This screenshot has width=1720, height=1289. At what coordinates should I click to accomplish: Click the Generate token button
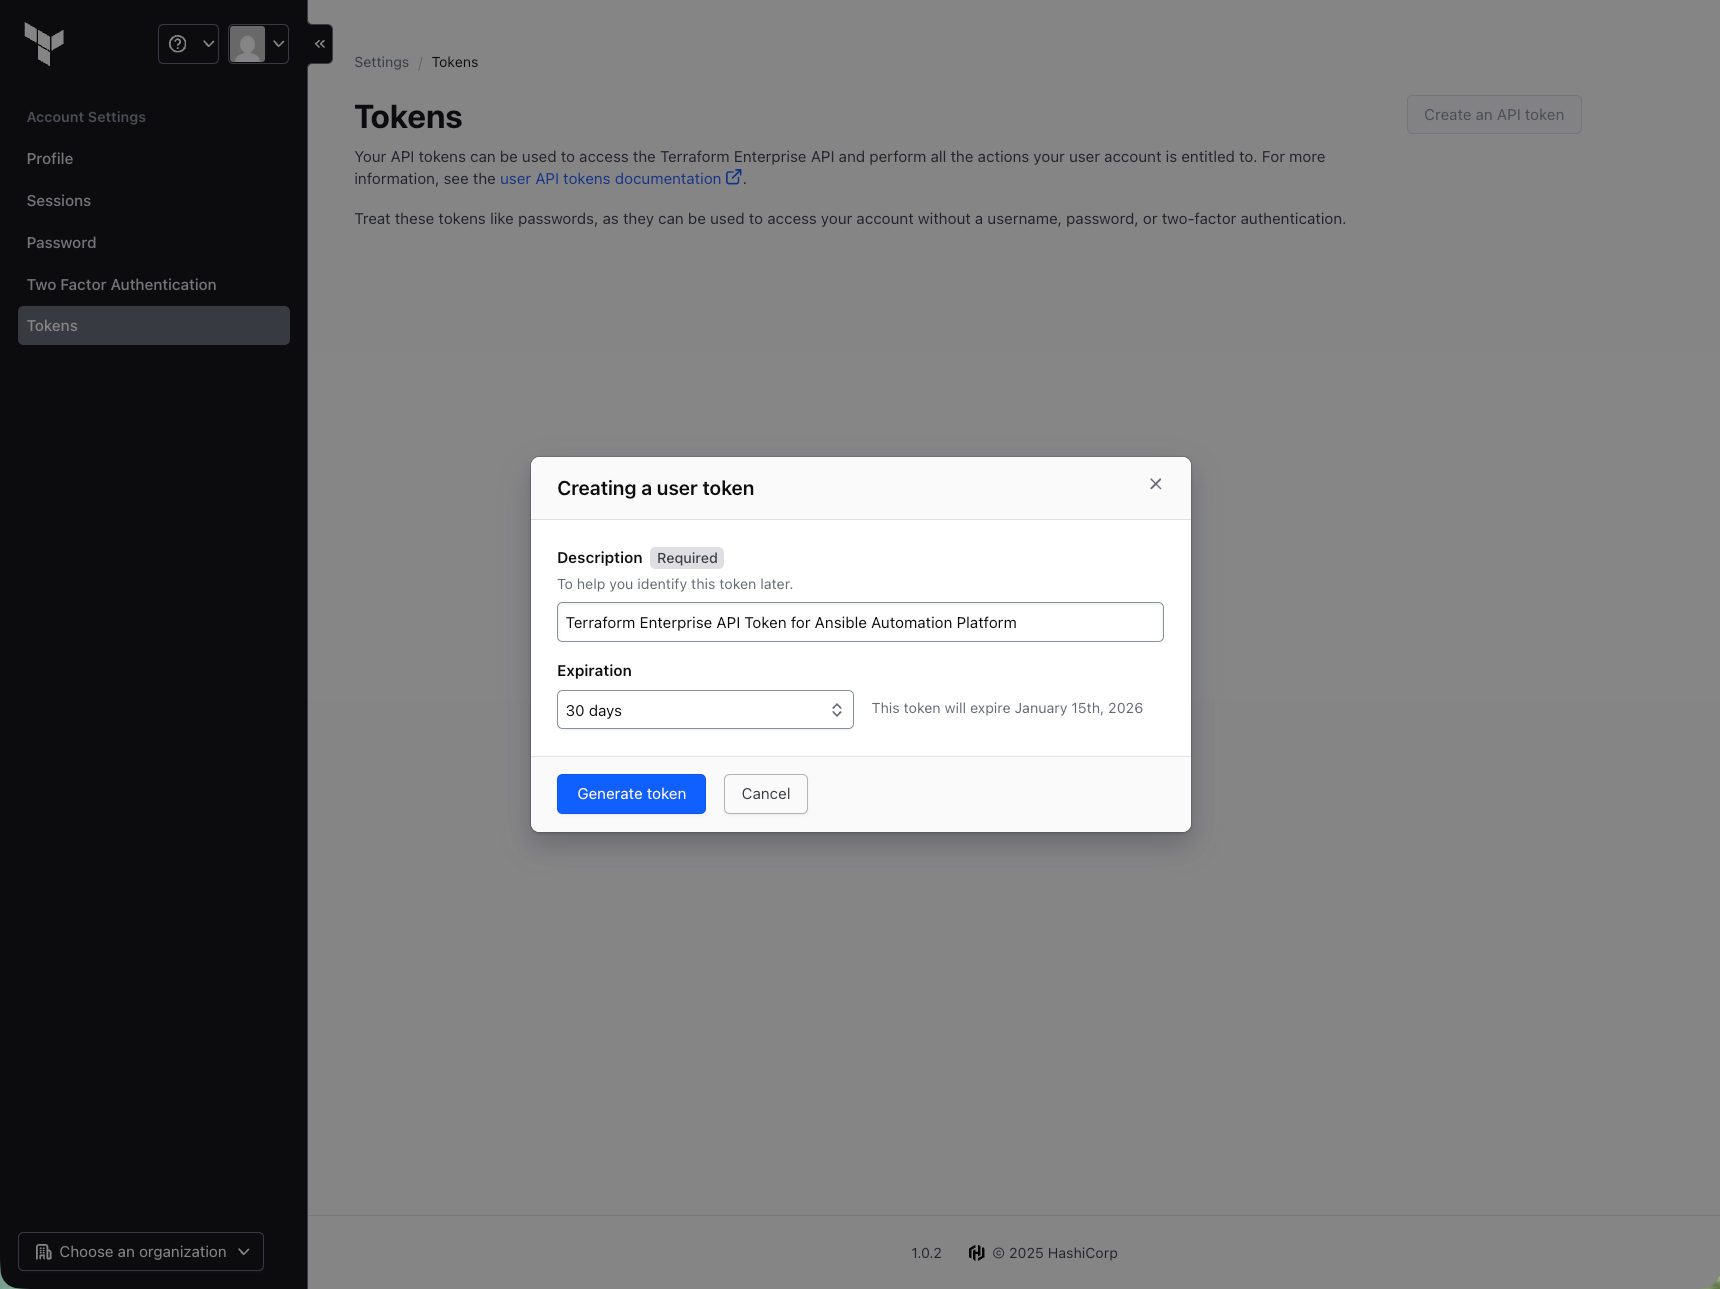click(631, 794)
